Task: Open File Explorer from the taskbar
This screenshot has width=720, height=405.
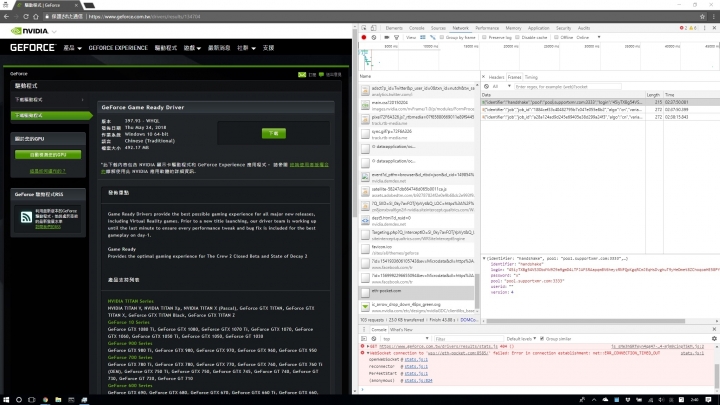Action: [58, 400]
